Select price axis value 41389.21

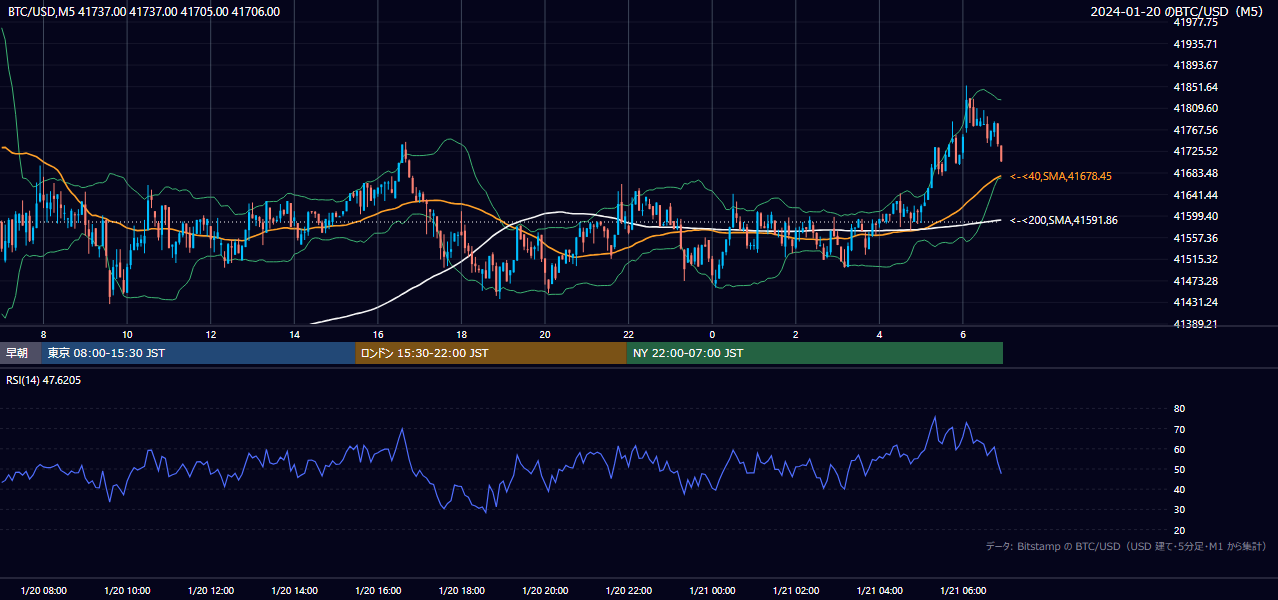[1195, 324]
